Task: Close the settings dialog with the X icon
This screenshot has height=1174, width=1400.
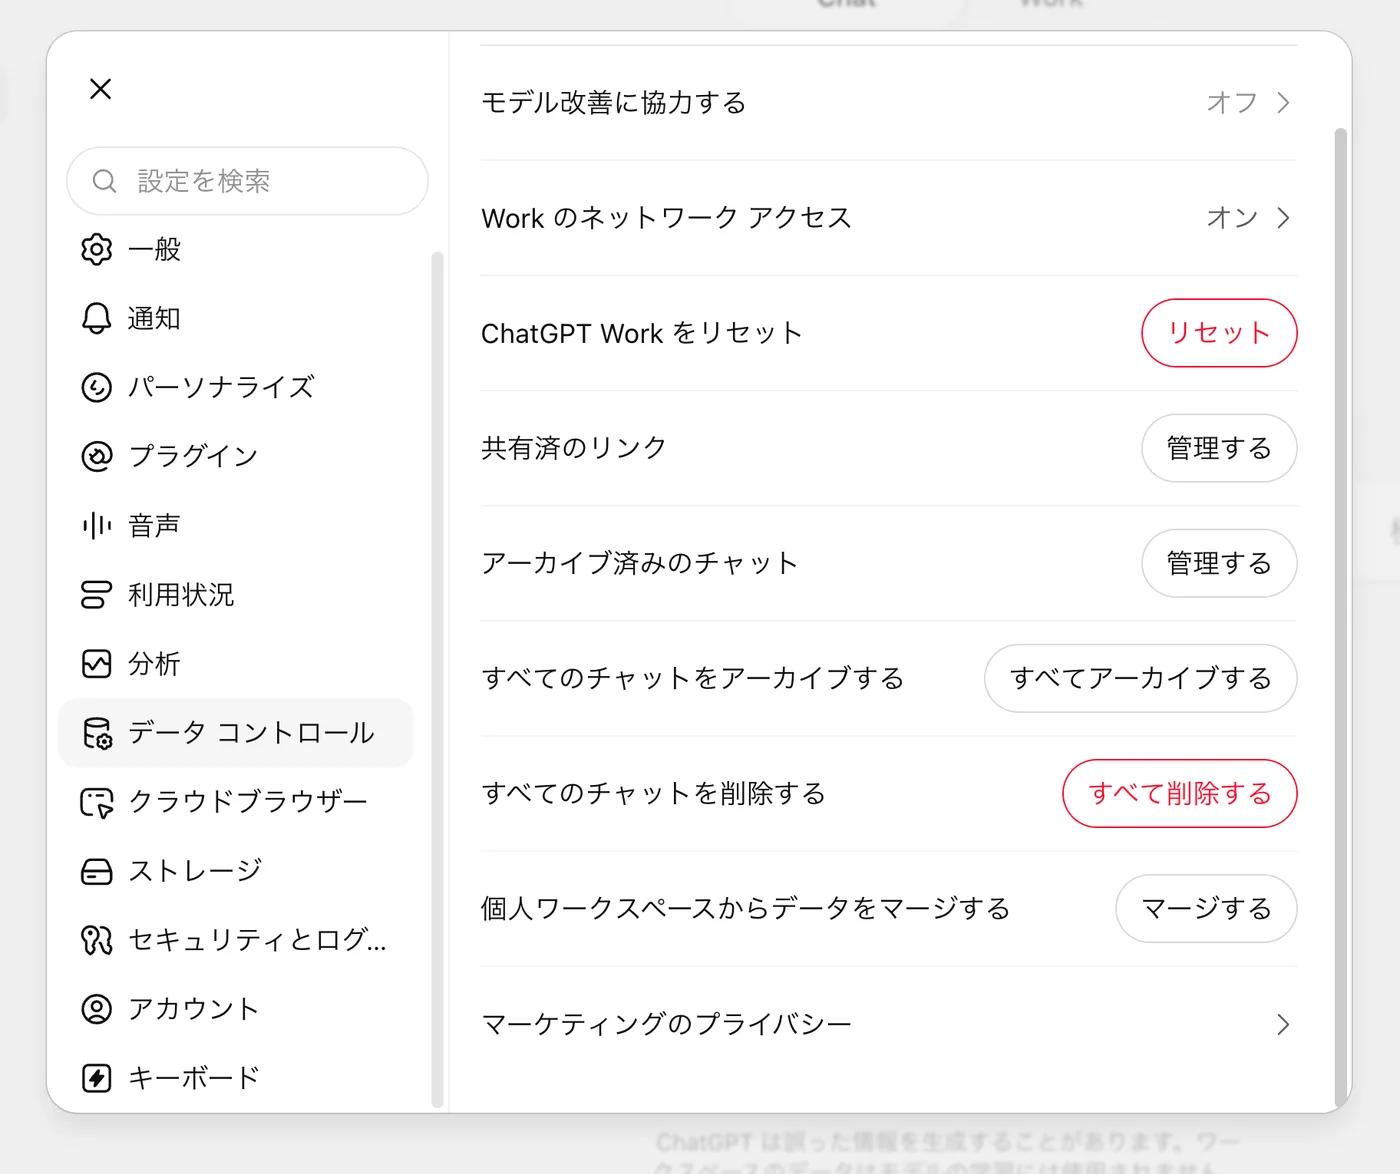Action: 100,89
